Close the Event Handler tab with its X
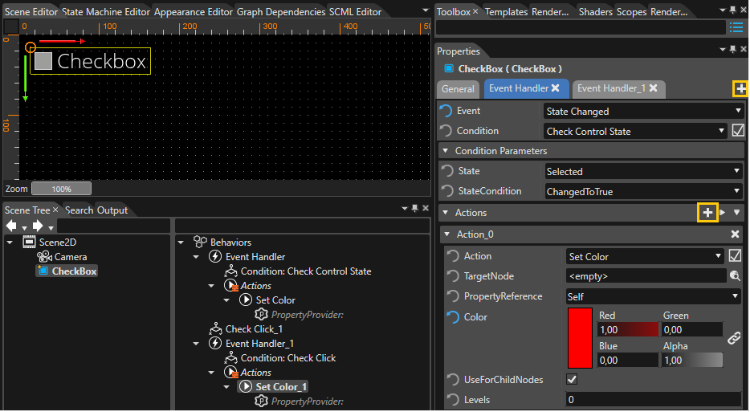Screen dimensions: 750x412 pyautogui.click(x=555, y=88)
